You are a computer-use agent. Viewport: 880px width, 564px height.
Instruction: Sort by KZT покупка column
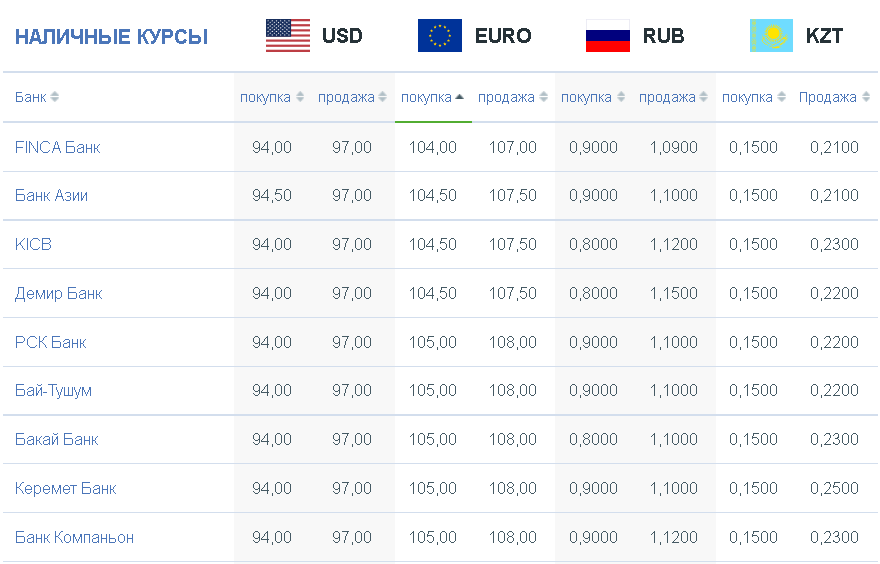point(754,97)
